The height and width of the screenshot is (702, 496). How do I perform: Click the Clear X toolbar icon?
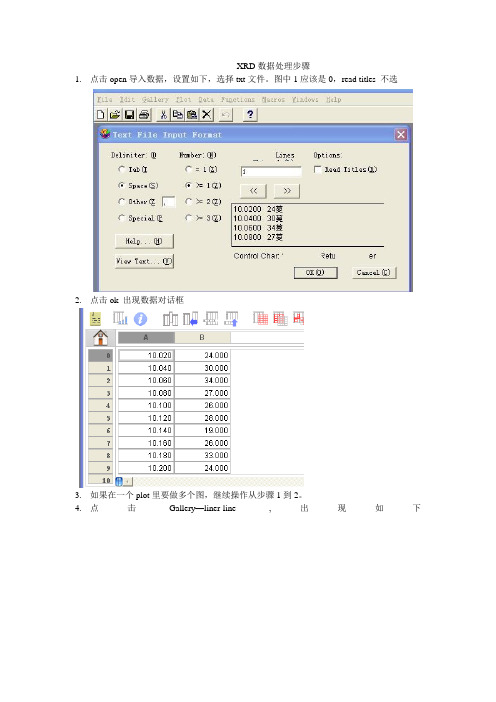click(206, 115)
